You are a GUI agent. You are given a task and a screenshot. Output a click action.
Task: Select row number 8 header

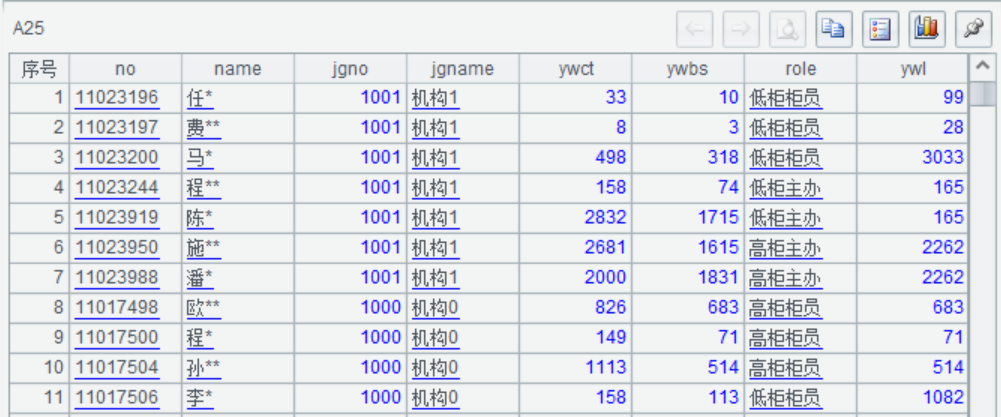[x=39, y=308]
